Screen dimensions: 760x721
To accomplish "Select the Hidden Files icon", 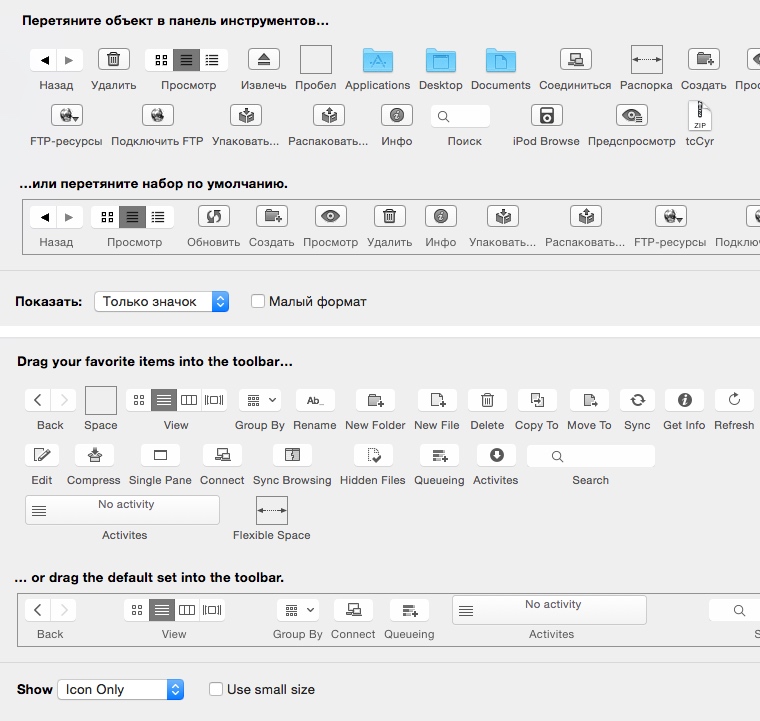I will [x=372, y=455].
